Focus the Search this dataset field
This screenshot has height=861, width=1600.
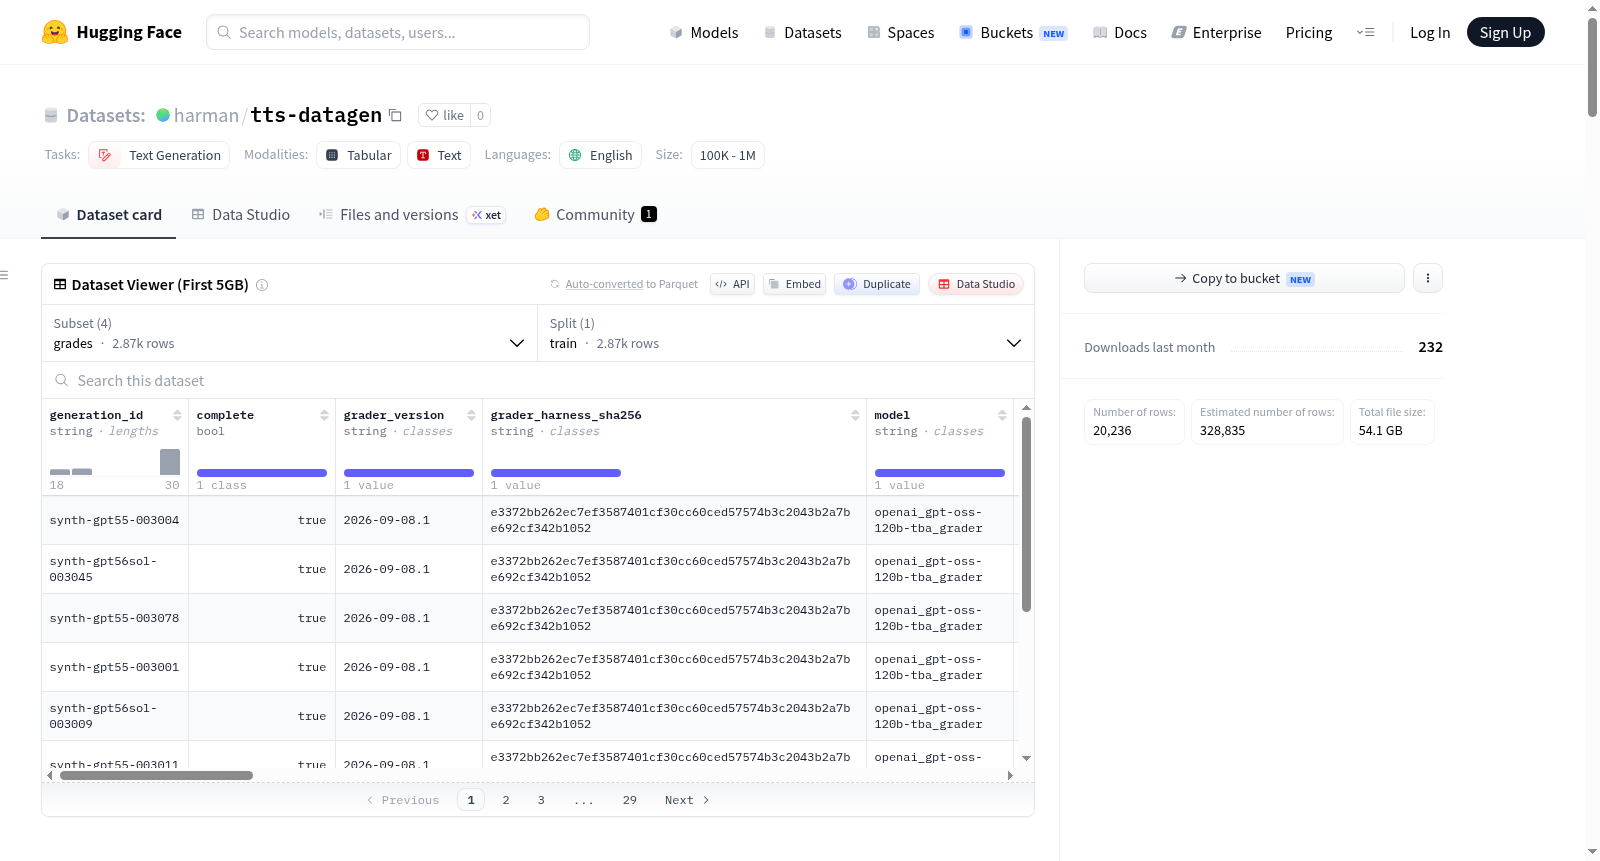pos(538,380)
